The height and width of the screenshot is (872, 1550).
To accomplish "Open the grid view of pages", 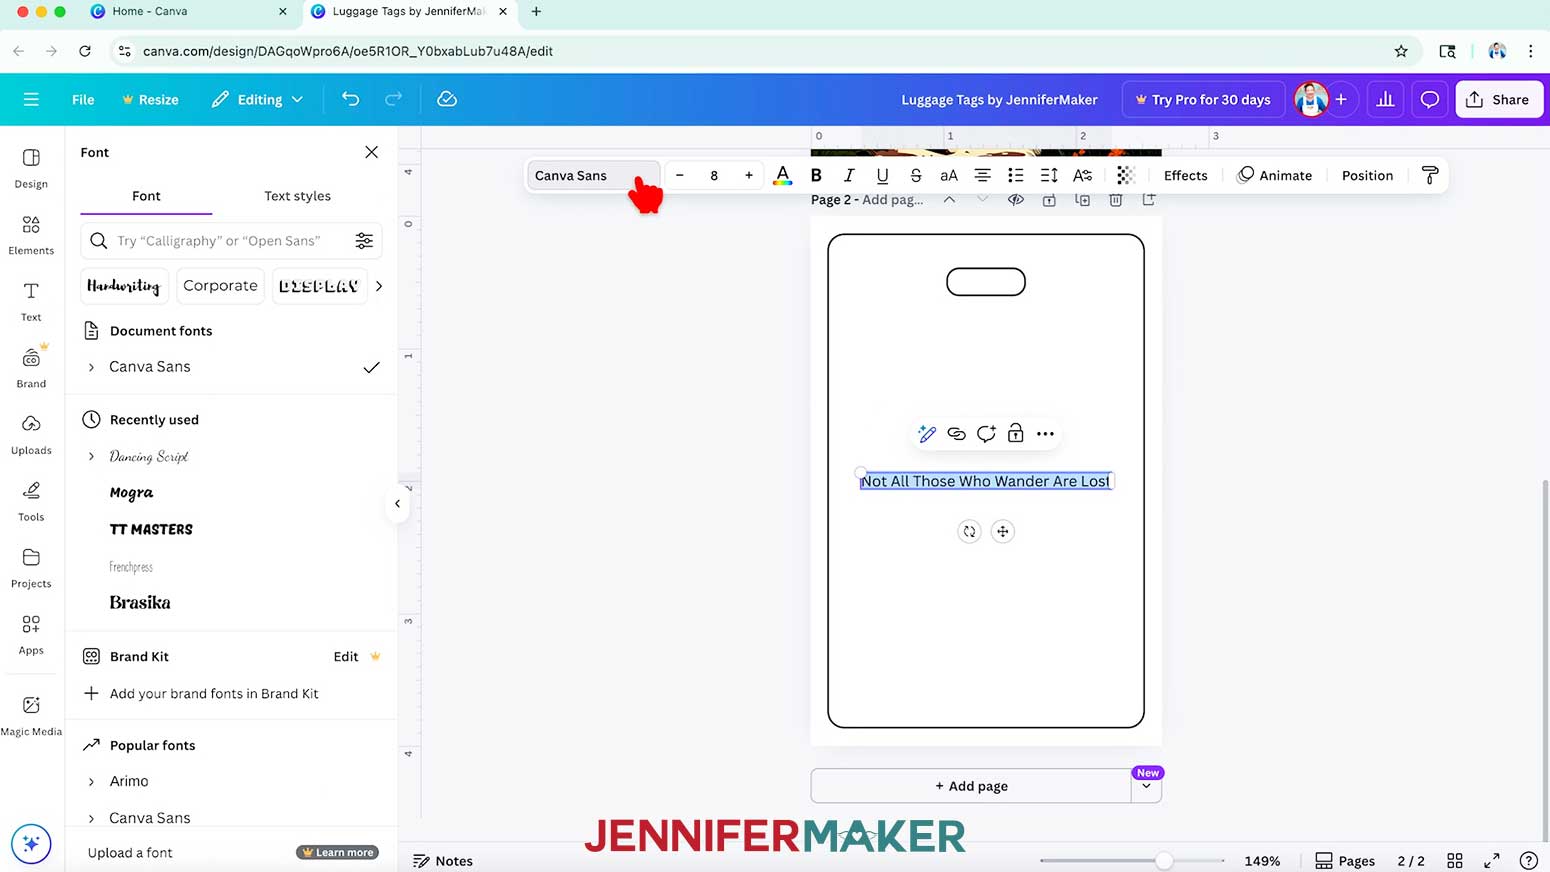I will point(1455,860).
